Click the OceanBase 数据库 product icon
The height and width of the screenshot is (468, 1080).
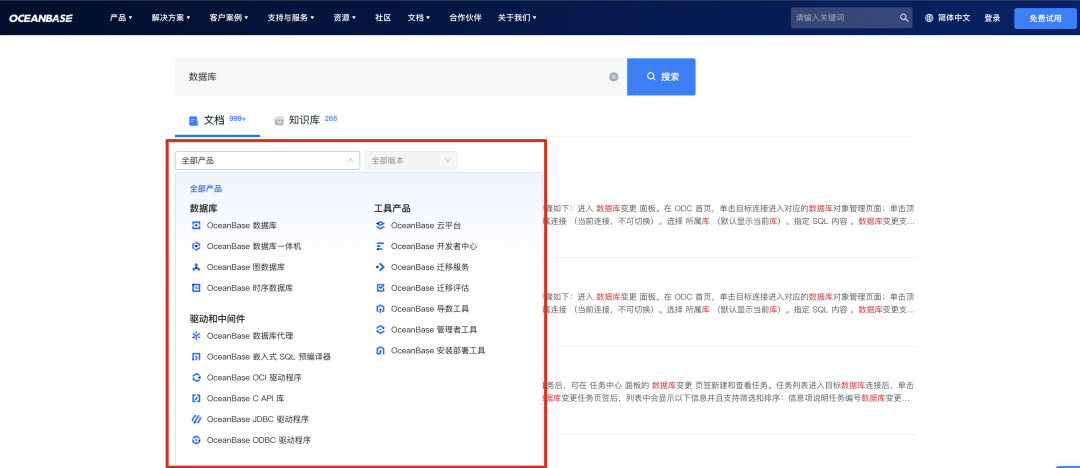196,225
